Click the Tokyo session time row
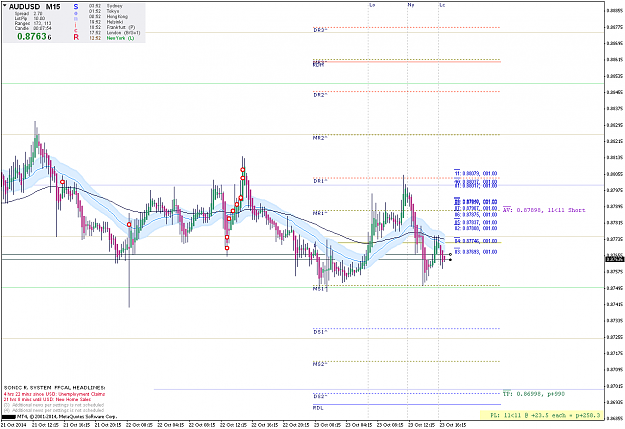 104,12
